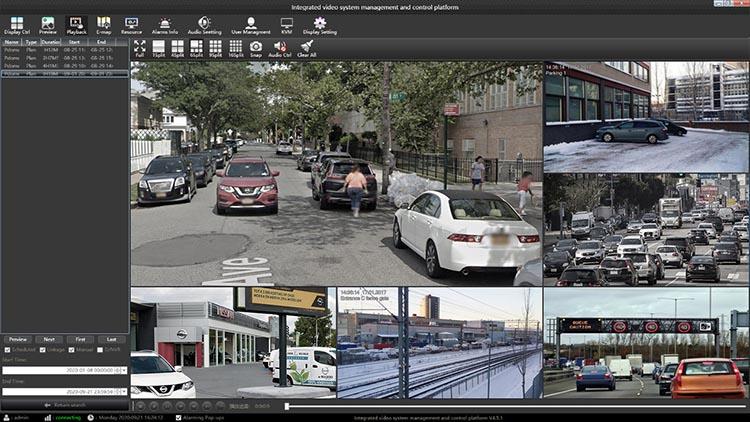
Task: Sort recordings by Type column
Action: (x=31, y=42)
